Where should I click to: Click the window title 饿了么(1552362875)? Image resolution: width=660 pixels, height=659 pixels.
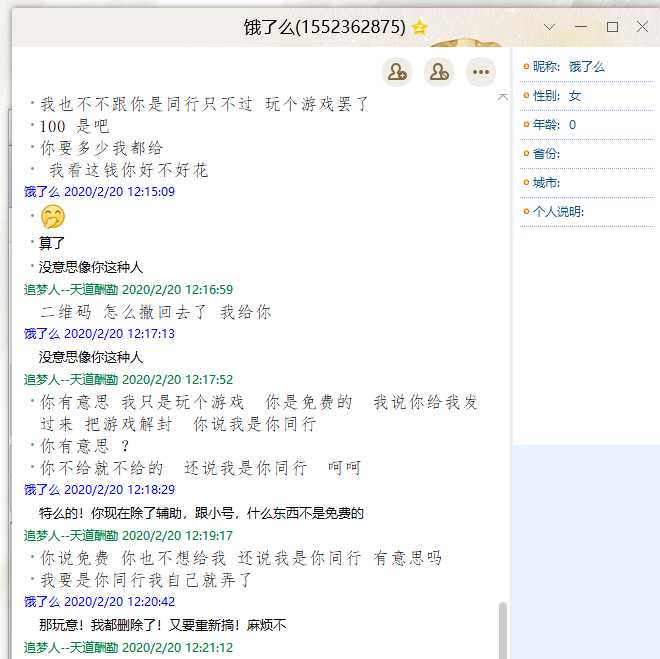[325, 27]
